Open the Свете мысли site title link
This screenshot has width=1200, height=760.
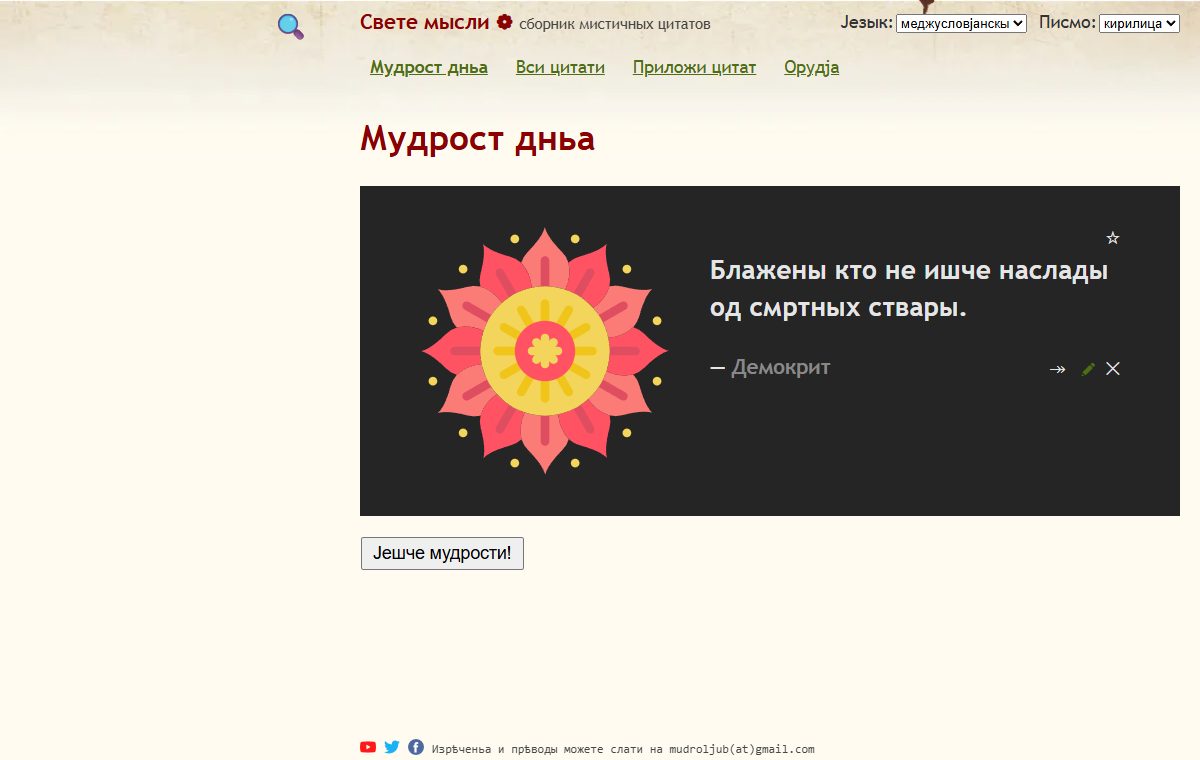point(425,22)
